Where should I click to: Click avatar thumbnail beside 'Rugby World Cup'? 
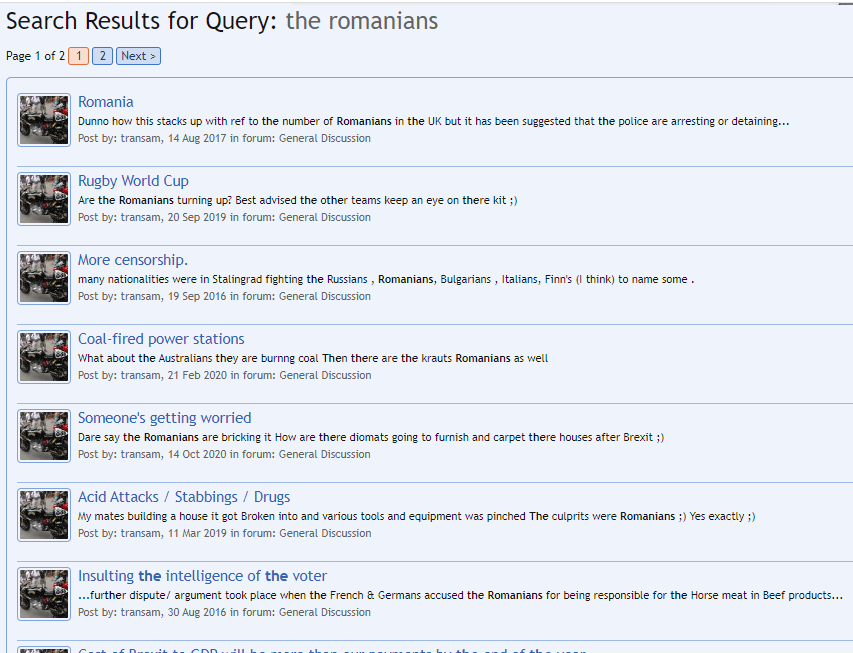44,199
